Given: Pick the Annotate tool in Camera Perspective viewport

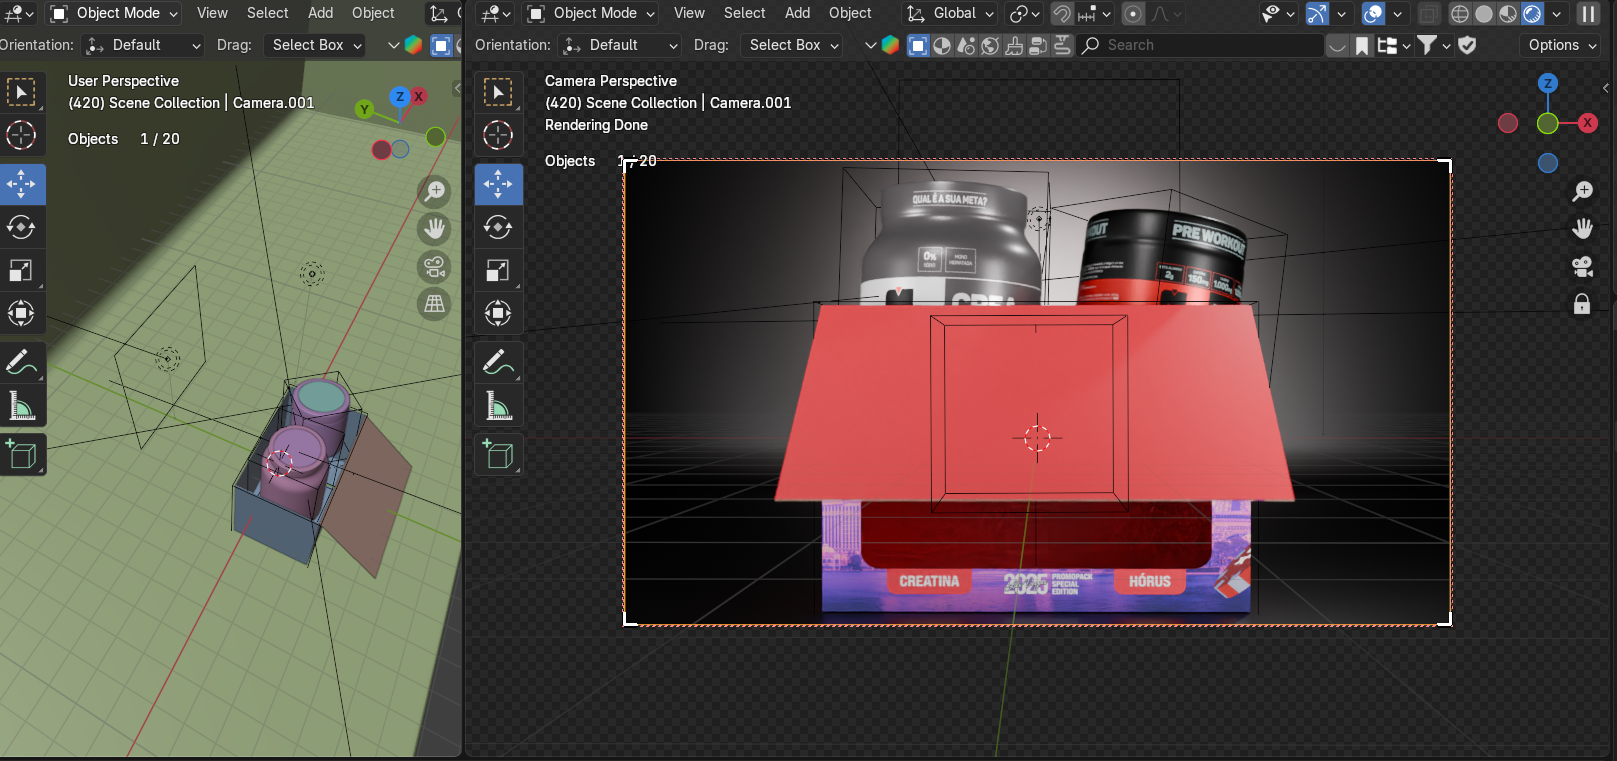Looking at the screenshot, I should point(498,362).
